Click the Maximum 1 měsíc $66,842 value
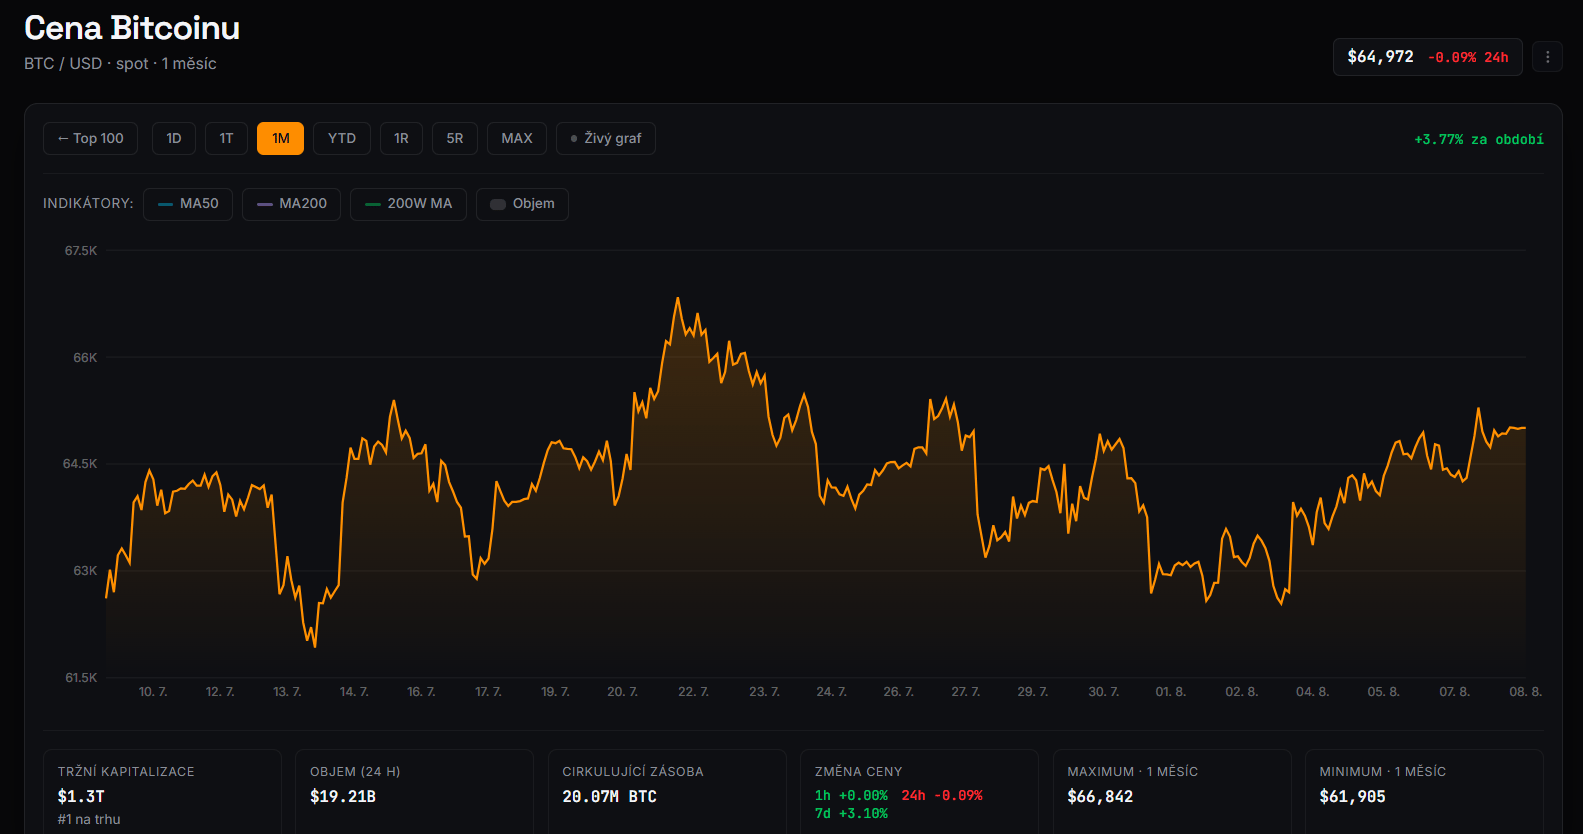This screenshot has height=834, width=1583. click(1100, 797)
